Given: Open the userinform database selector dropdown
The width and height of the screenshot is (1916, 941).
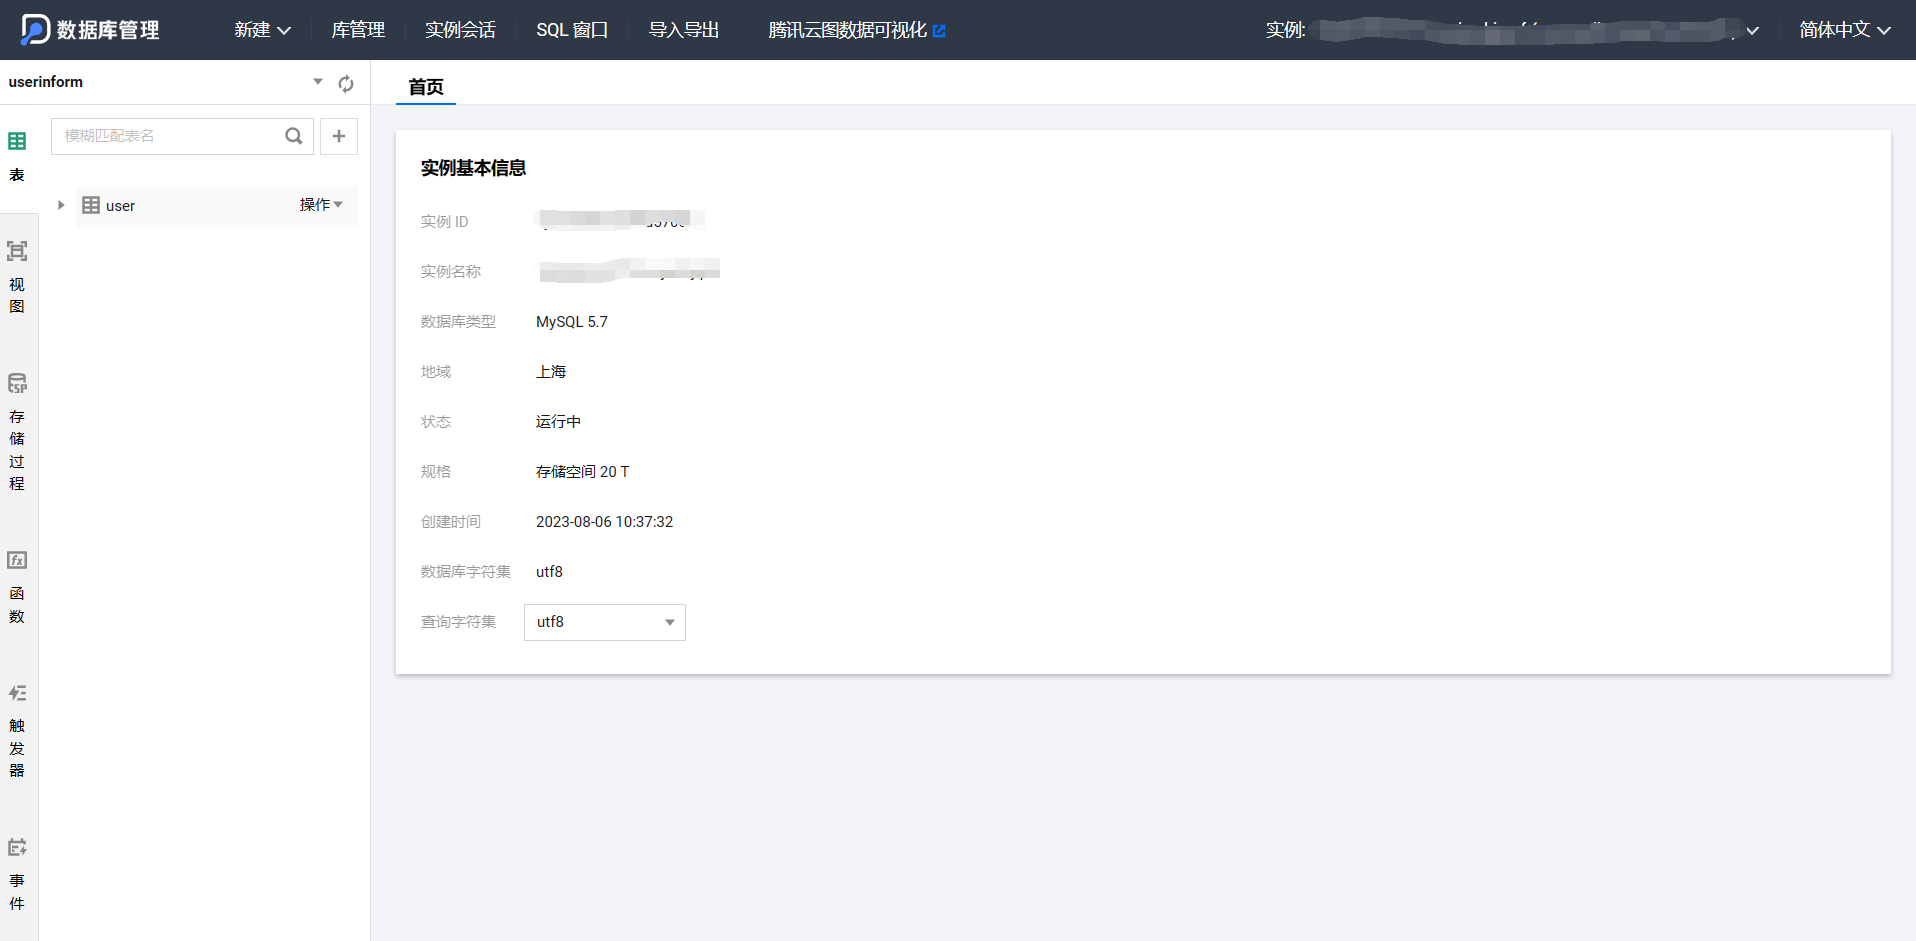Looking at the screenshot, I should 318,82.
